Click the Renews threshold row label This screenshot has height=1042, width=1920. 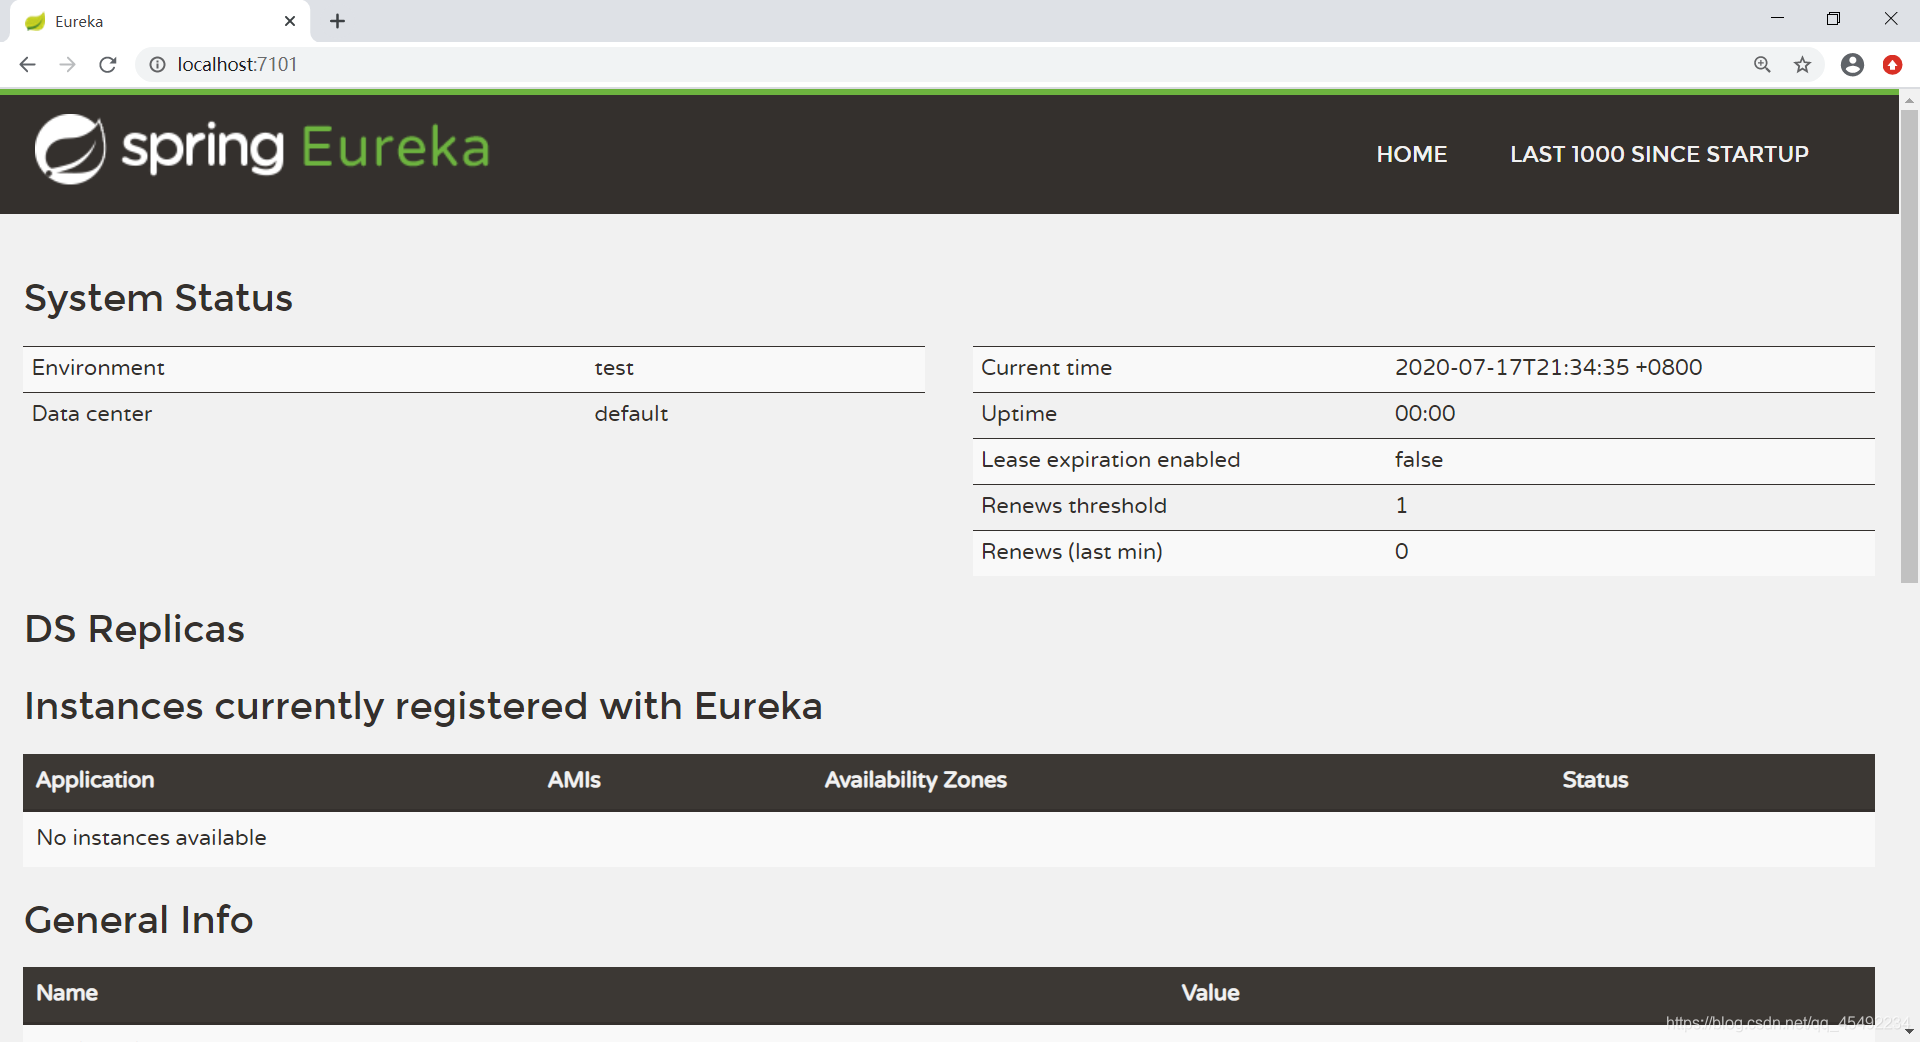[x=1074, y=506]
